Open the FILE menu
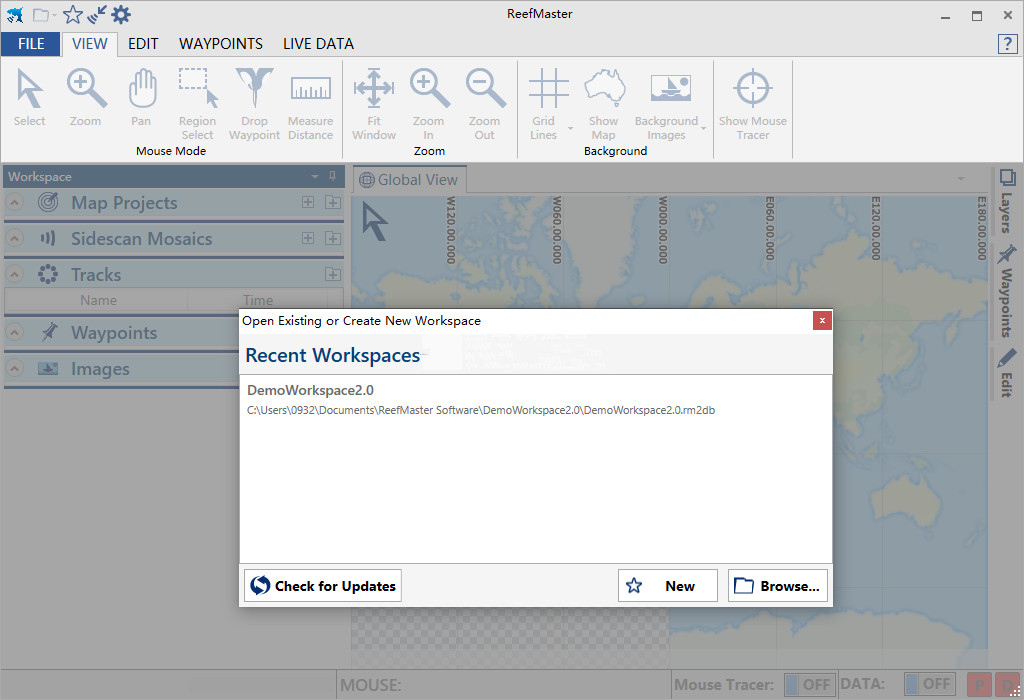 point(31,44)
